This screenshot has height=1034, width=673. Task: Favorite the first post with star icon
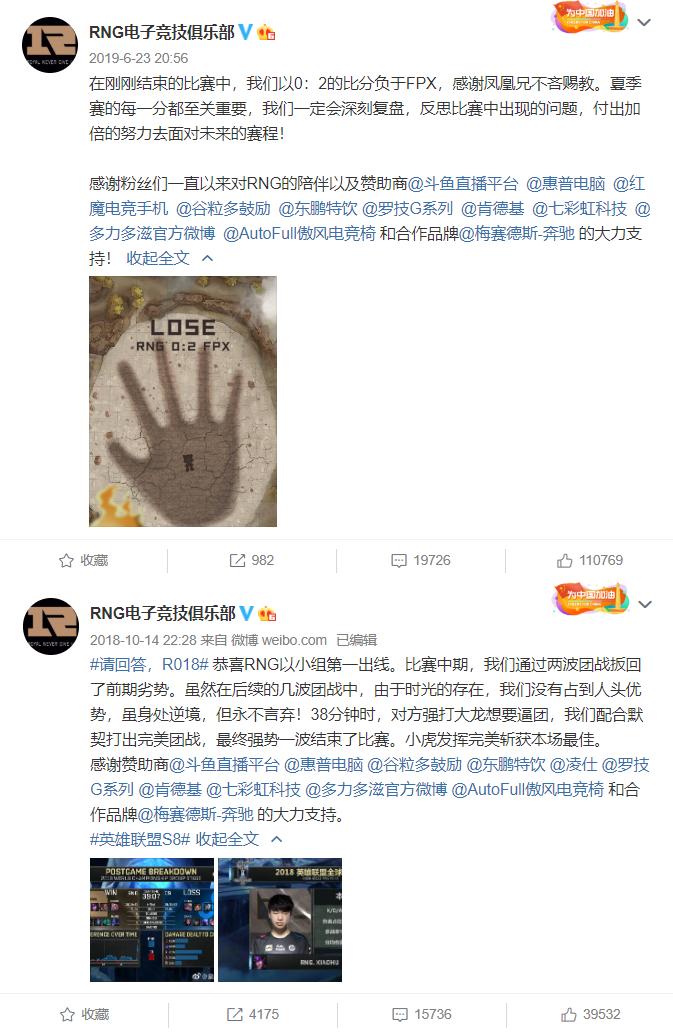[83, 561]
